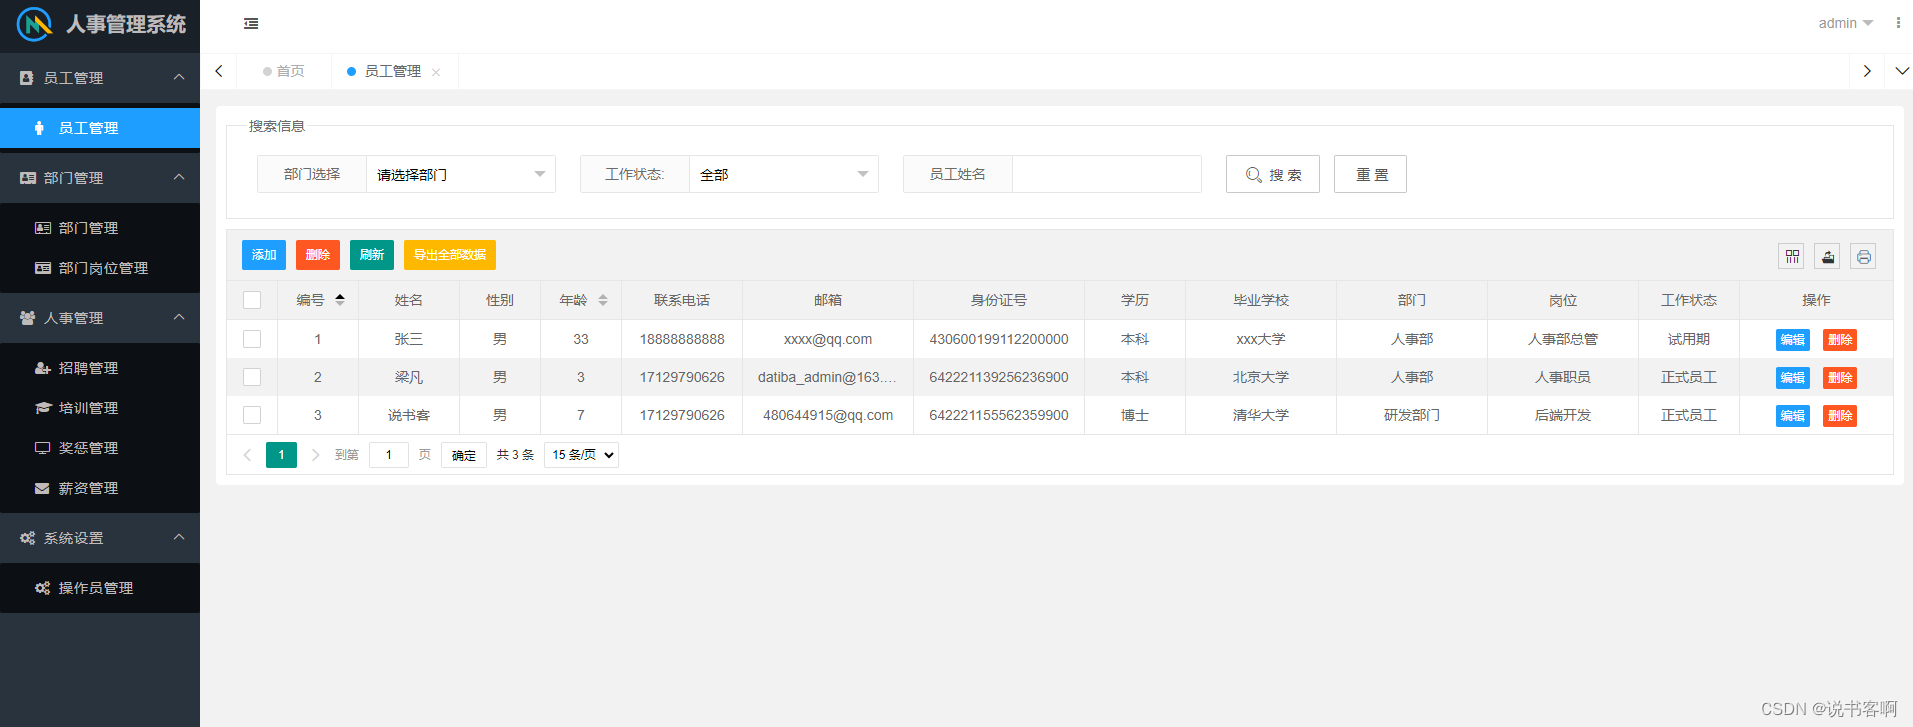Click the red toolbar 删除 button
The image size is (1913, 727).
(318, 255)
